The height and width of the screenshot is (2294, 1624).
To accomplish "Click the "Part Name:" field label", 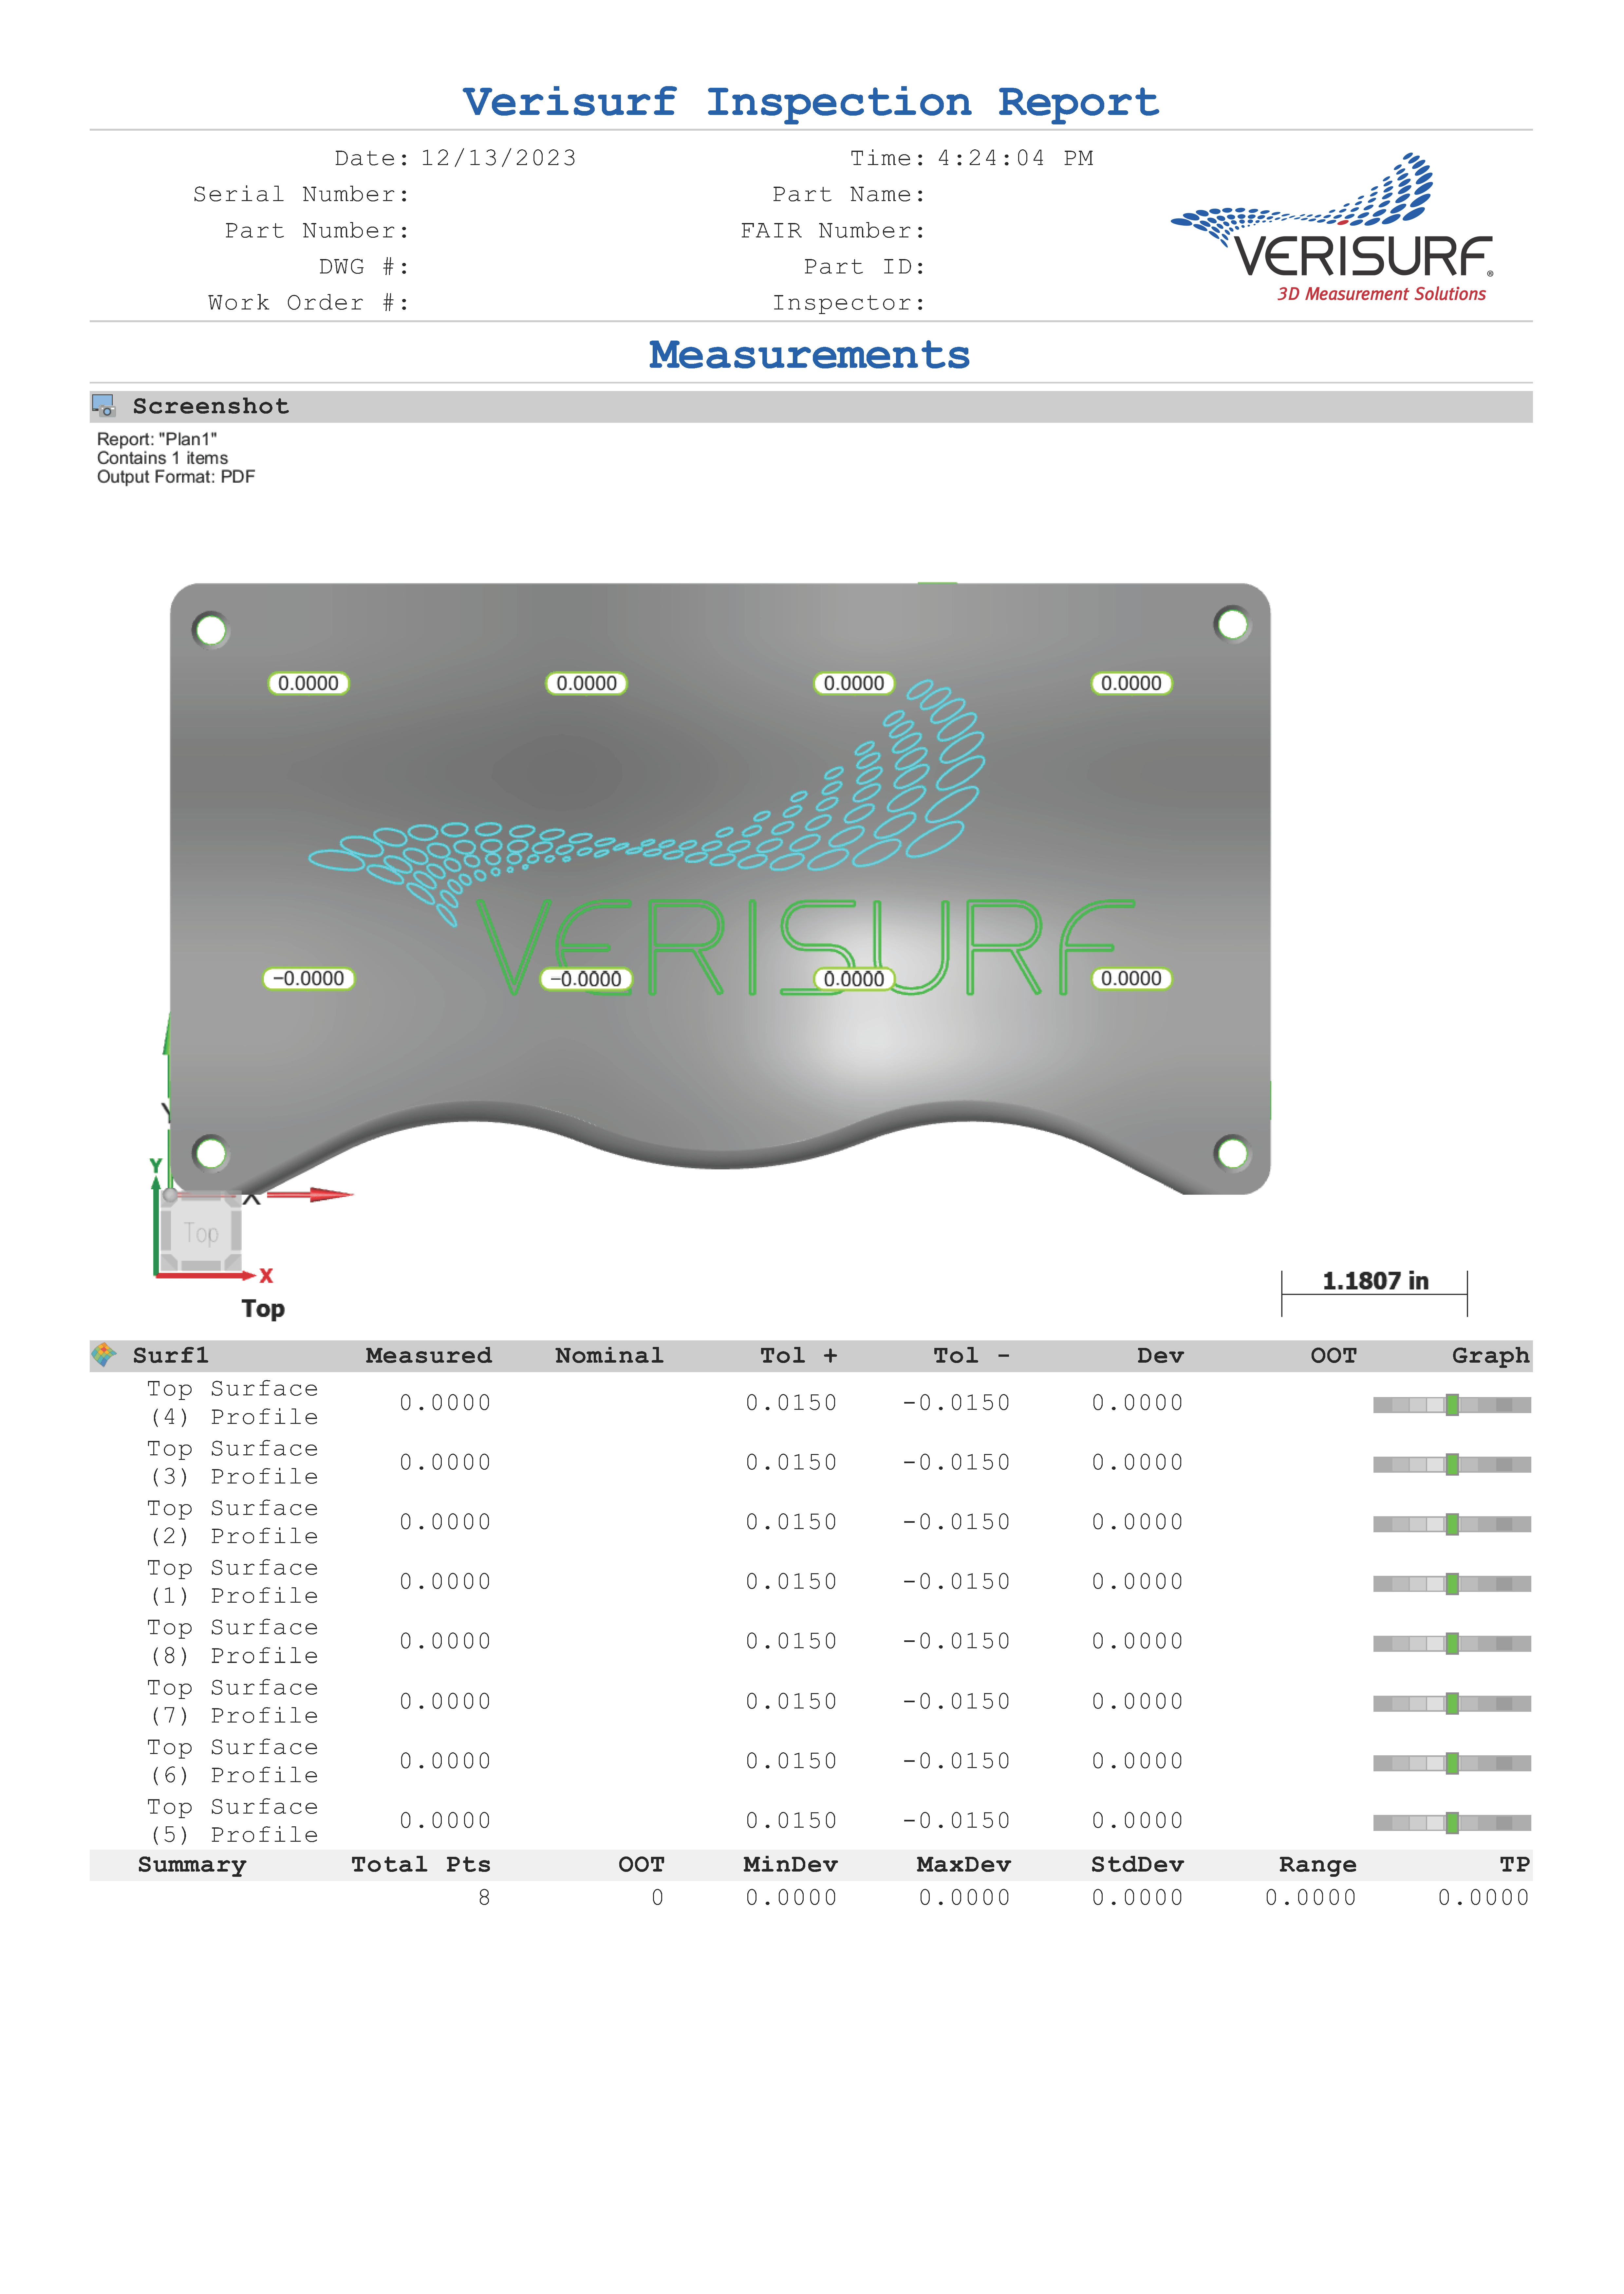I will (x=849, y=194).
